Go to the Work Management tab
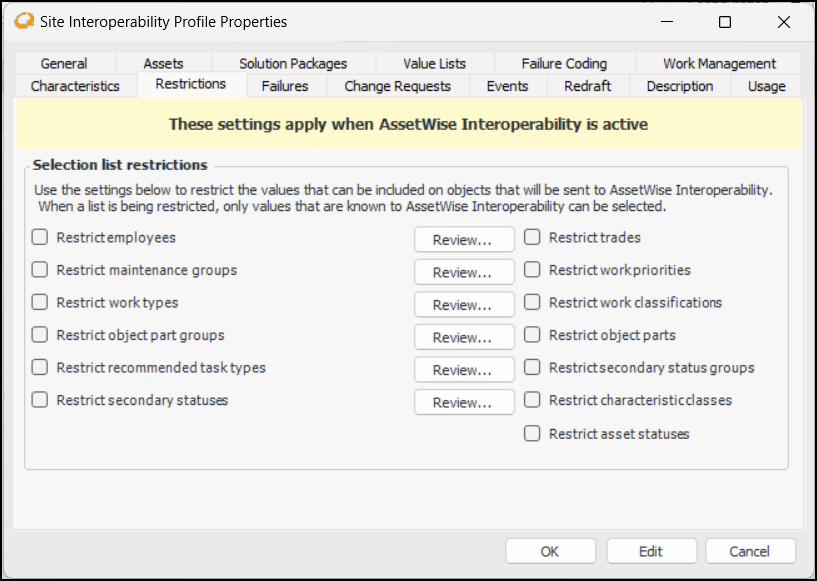 coord(719,64)
